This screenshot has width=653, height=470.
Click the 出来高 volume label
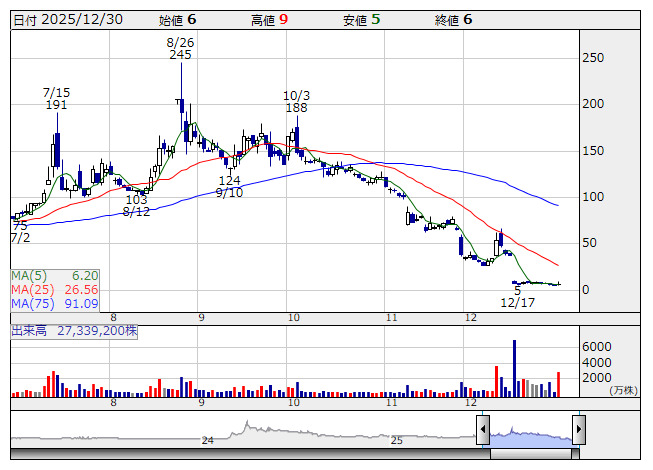click(x=30, y=328)
